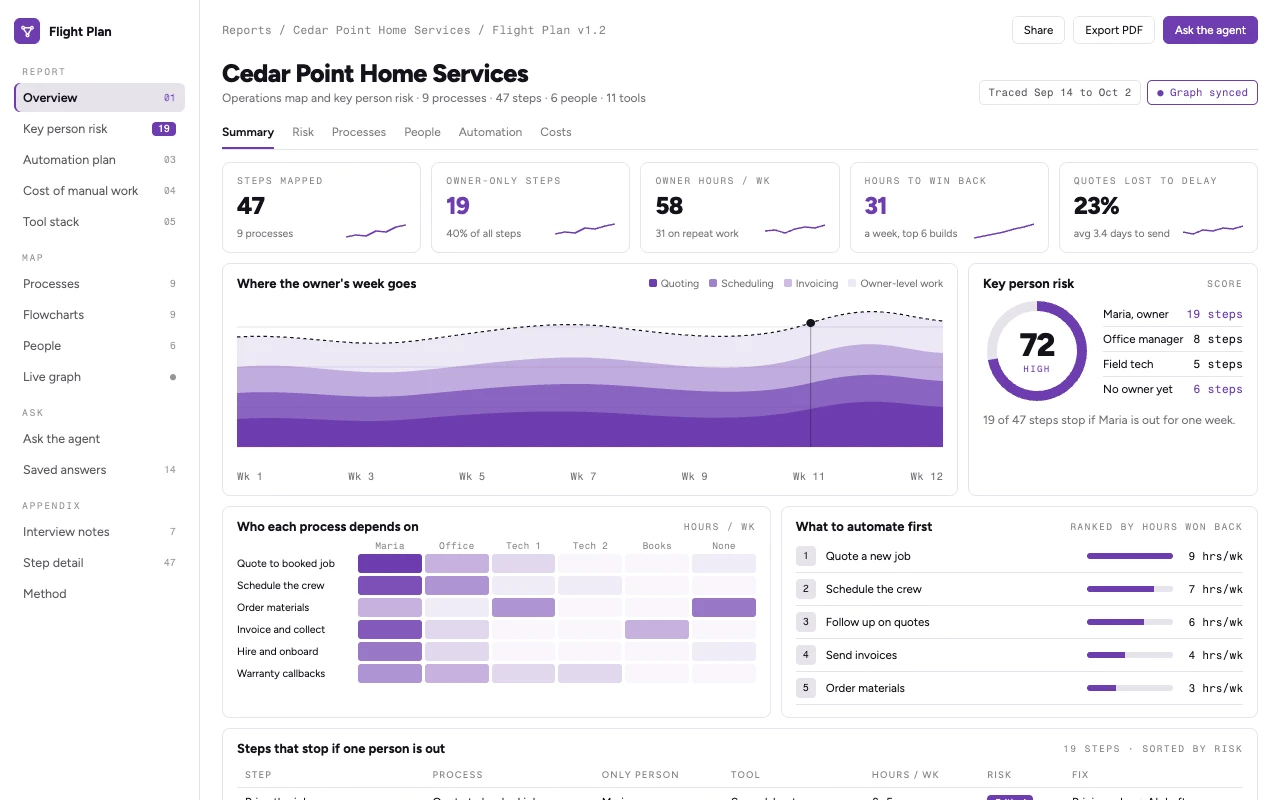Click the Wk 11 marker dot on the chart
Image resolution: width=1280 pixels, height=800 pixels.
tap(810, 323)
